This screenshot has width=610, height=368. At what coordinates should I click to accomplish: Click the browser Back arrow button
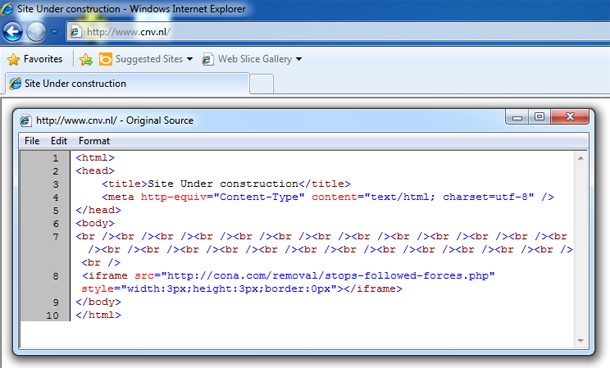(12, 32)
